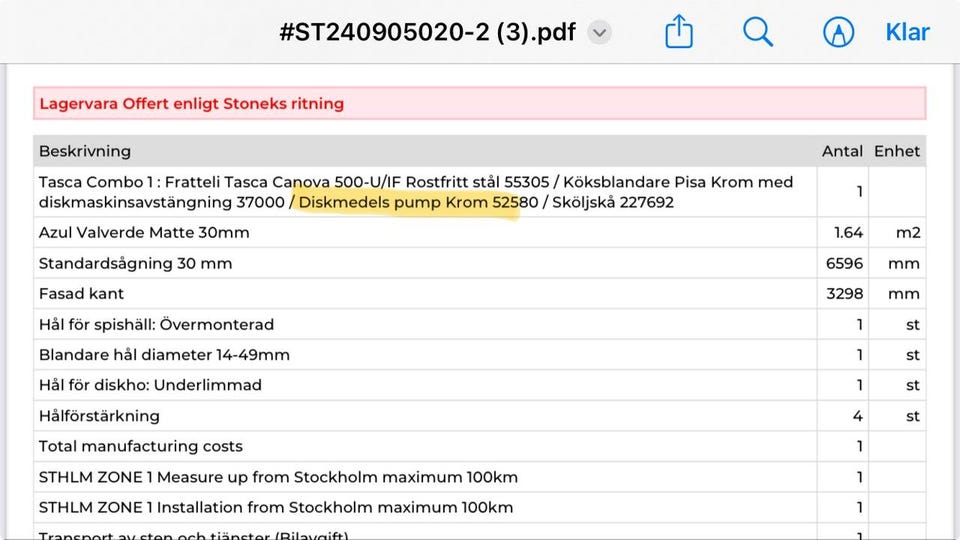Select the Azul Valverde Matte 30mm row
This screenshot has width=960, height=540.
coord(144,233)
